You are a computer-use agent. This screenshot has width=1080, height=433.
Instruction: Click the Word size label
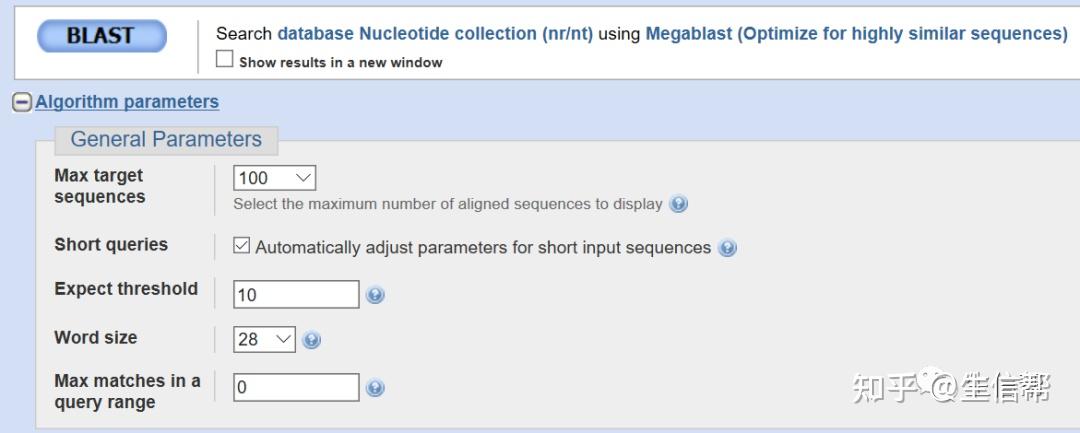click(96, 338)
